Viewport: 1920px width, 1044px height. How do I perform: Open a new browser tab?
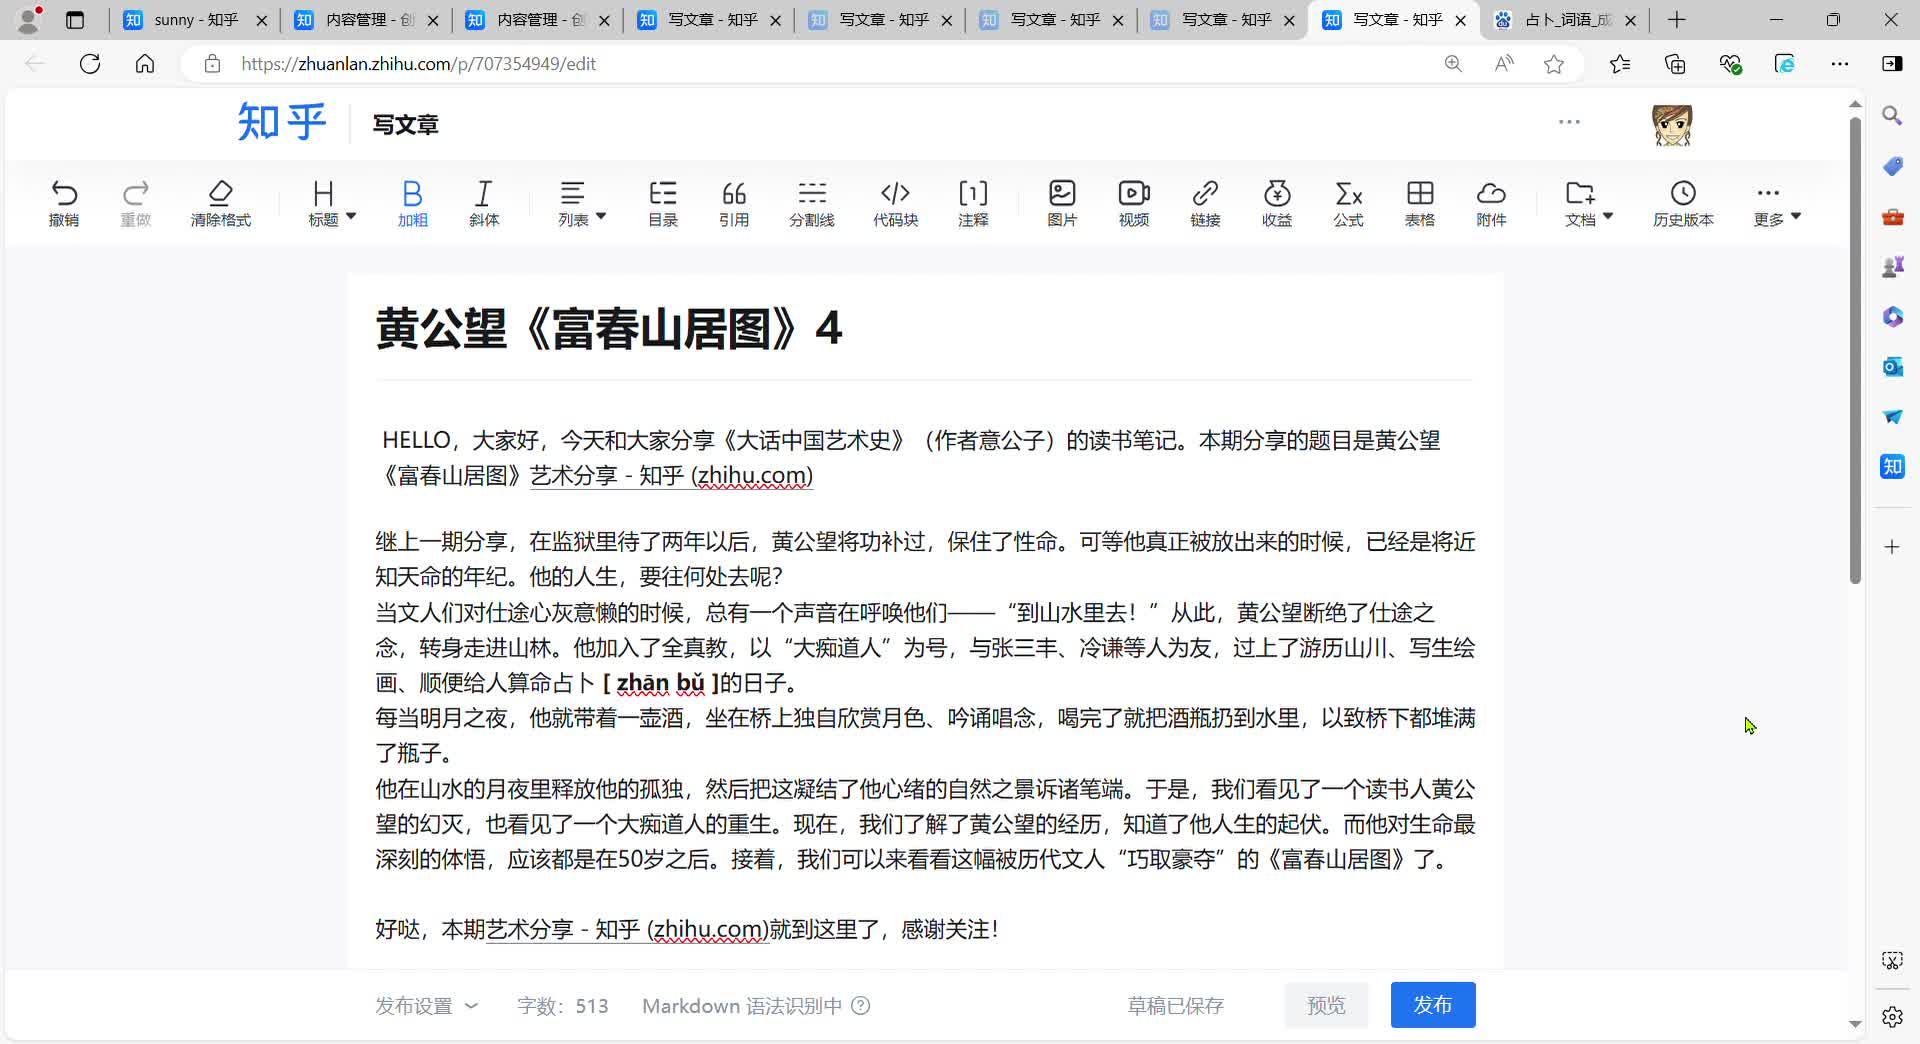point(1677,20)
